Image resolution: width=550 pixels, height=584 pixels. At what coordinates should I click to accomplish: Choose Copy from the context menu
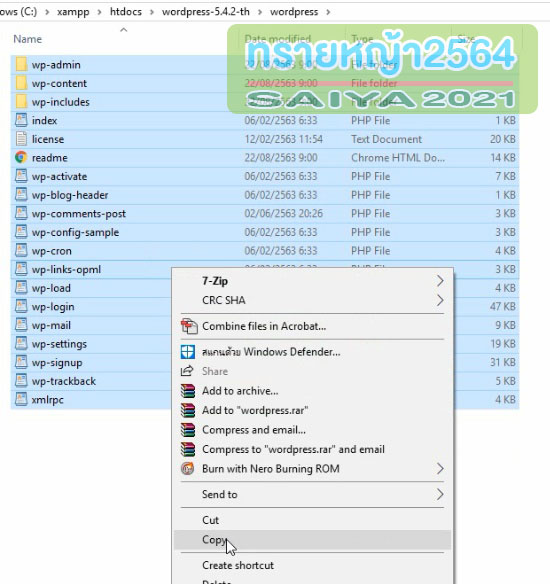click(312, 540)
